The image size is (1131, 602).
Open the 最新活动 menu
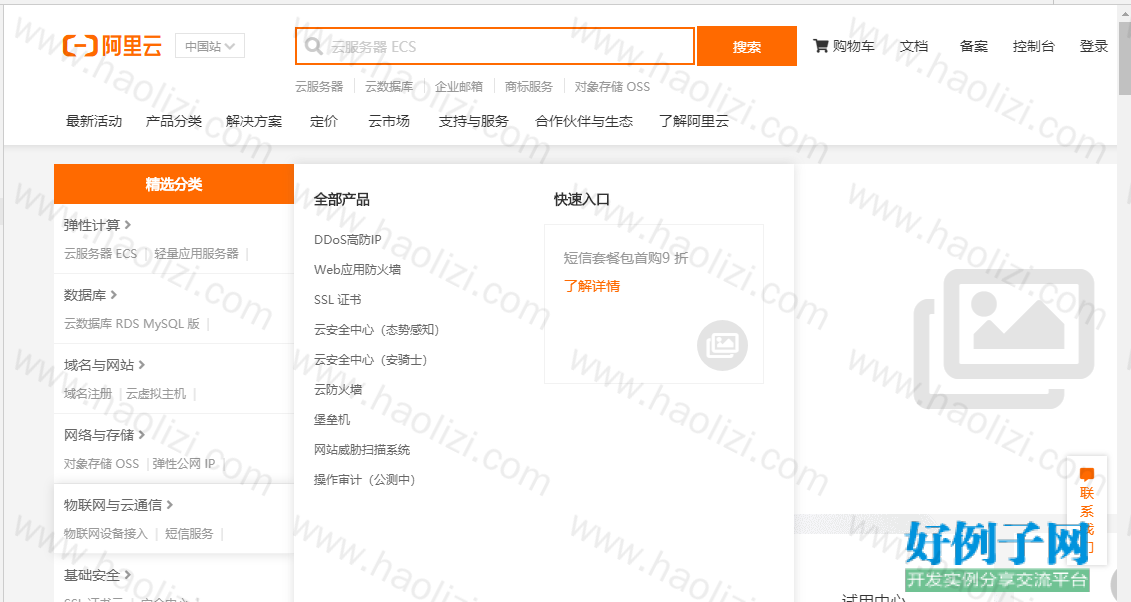(x=94, y=121)
